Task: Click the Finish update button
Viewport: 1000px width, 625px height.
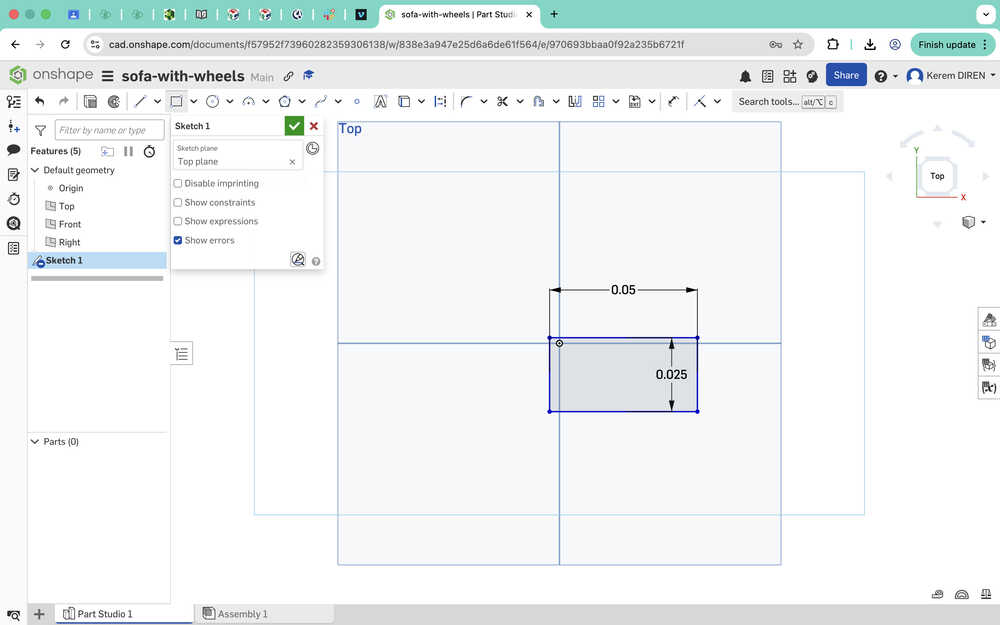Action: point(952,45)
